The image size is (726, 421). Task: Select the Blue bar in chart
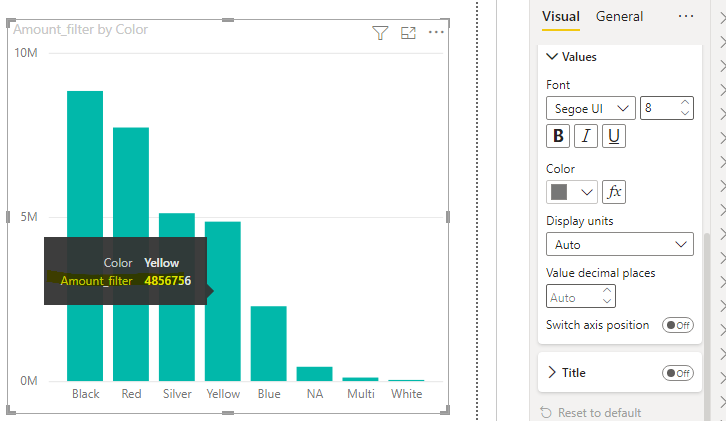(x=269, y=344)
